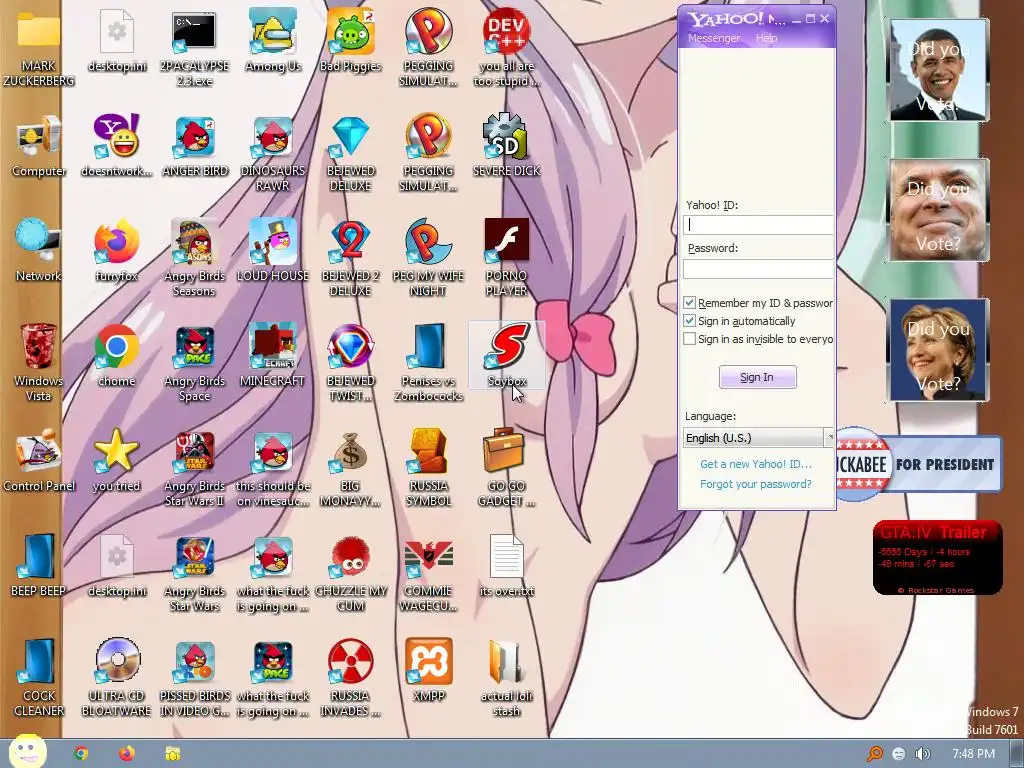Launch Chrome from the taskbar
Image resolution: width=1024 pixels, height=768 pixels.
point(81,754)
